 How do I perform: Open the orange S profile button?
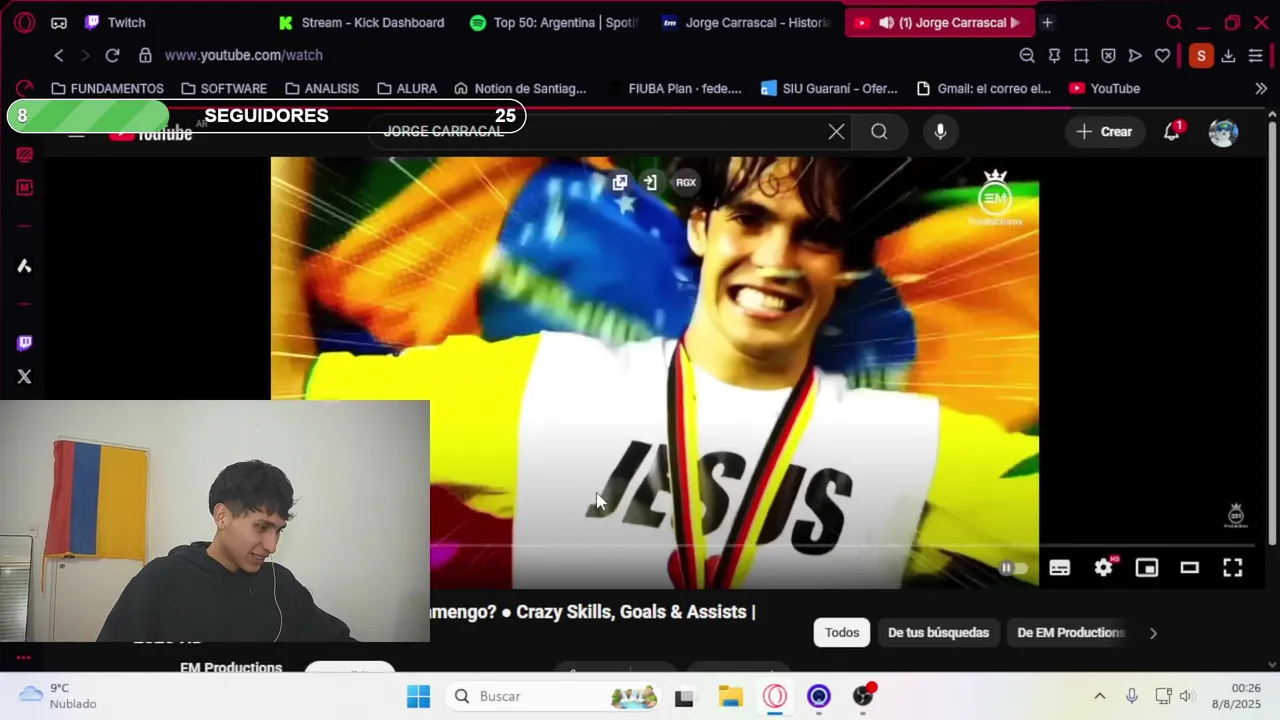[1201, 56]
